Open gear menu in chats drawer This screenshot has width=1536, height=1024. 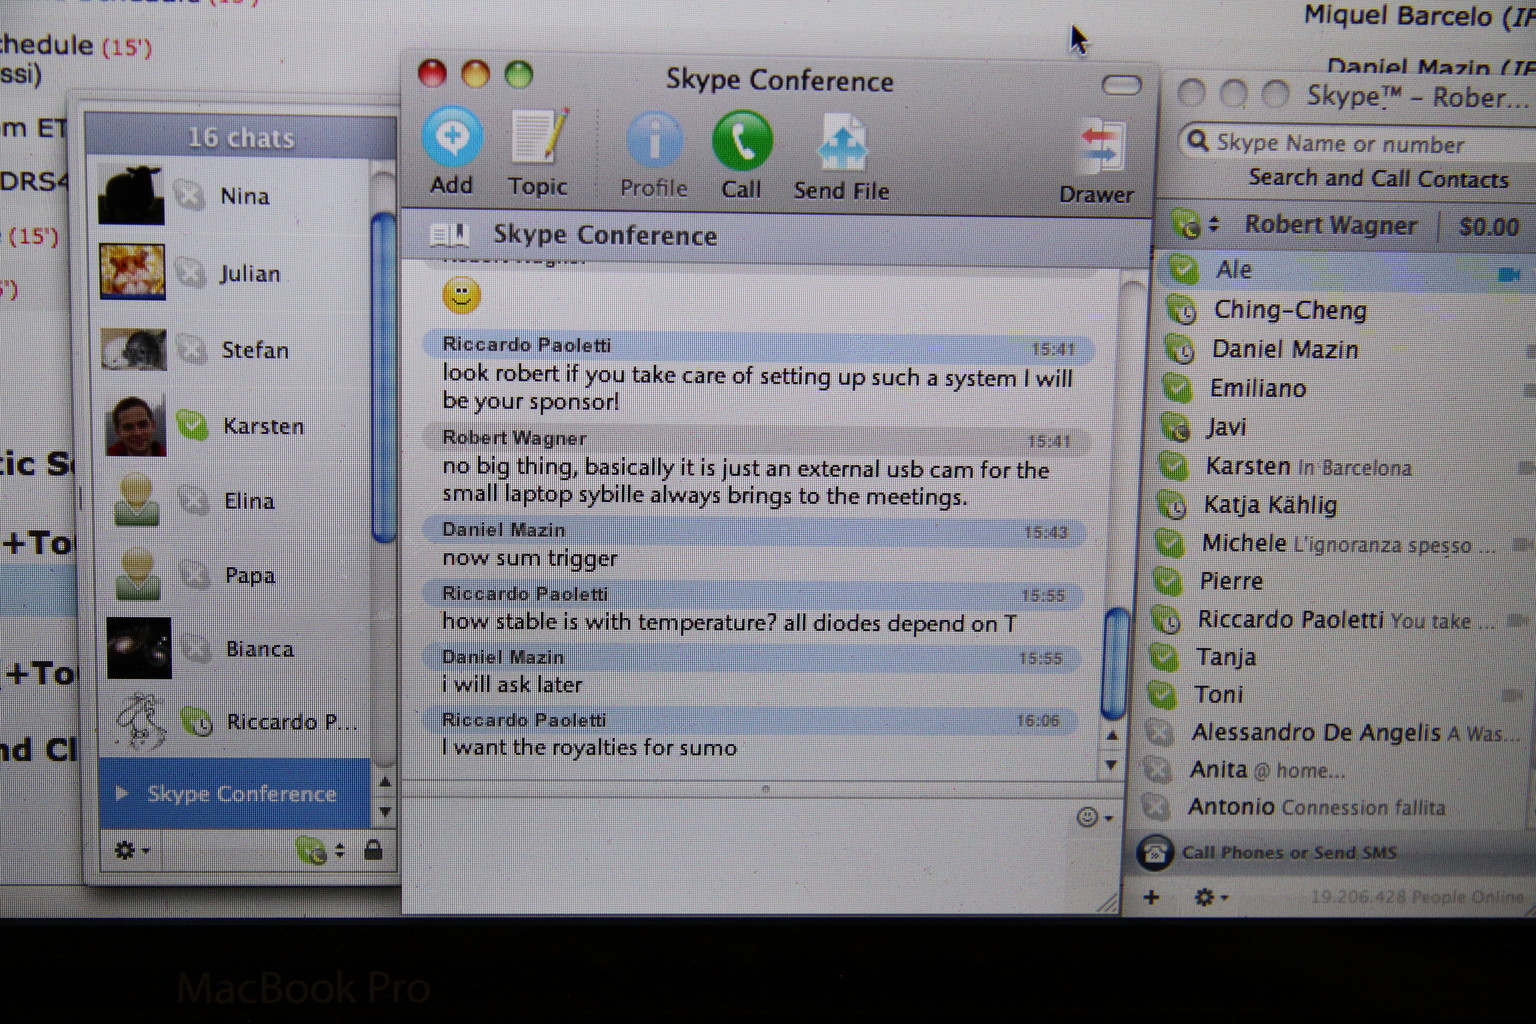click(x=131, y=850)
